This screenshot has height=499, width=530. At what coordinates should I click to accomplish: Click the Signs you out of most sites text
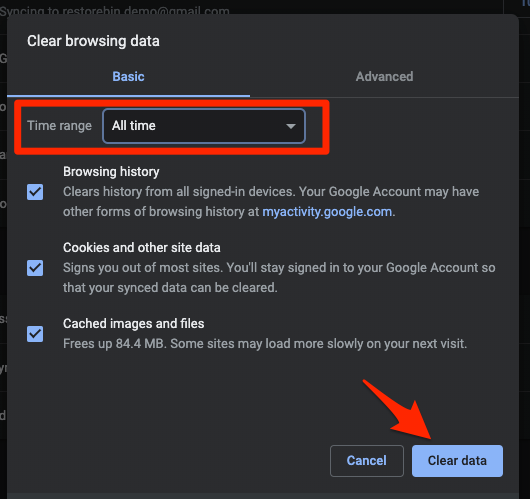click(x=279, y=278)
